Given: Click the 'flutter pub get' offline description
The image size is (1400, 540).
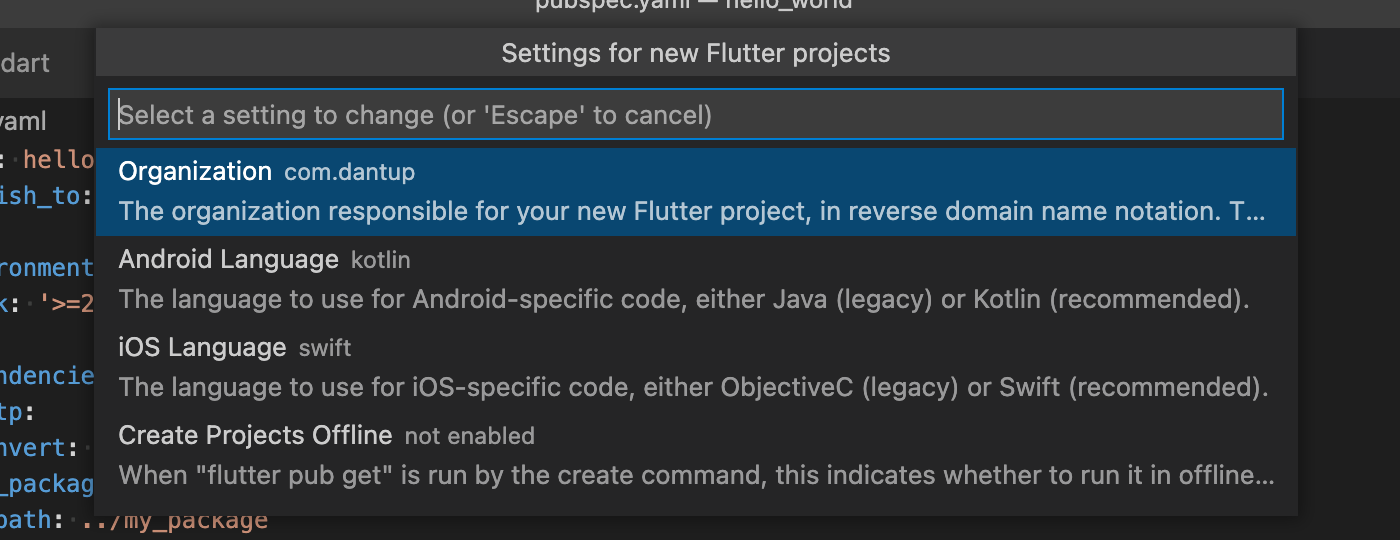Looking at the screenshot, I should (x=697, y=476).
